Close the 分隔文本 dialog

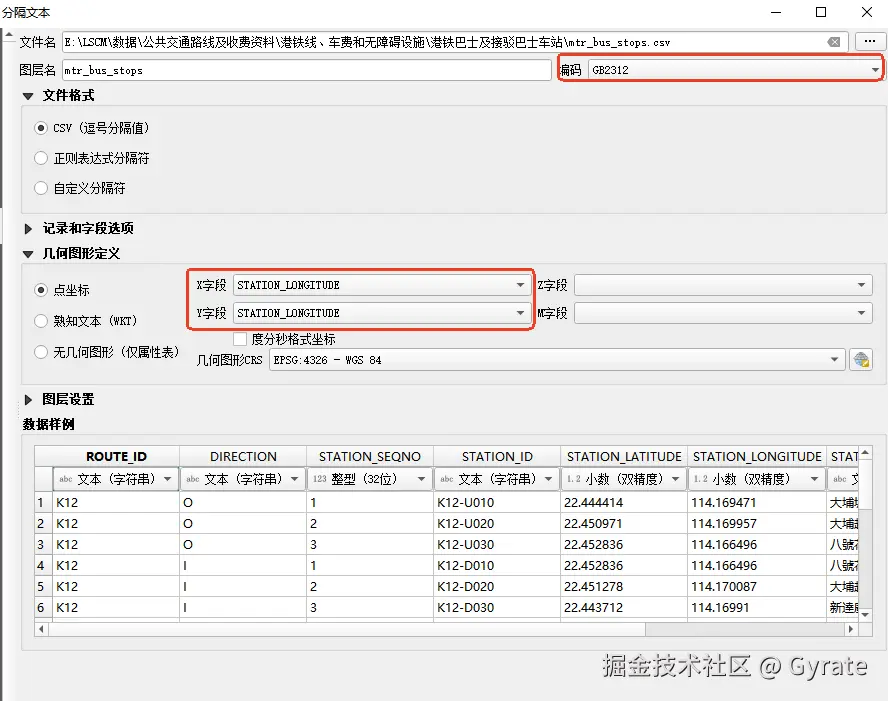(866, 12)
